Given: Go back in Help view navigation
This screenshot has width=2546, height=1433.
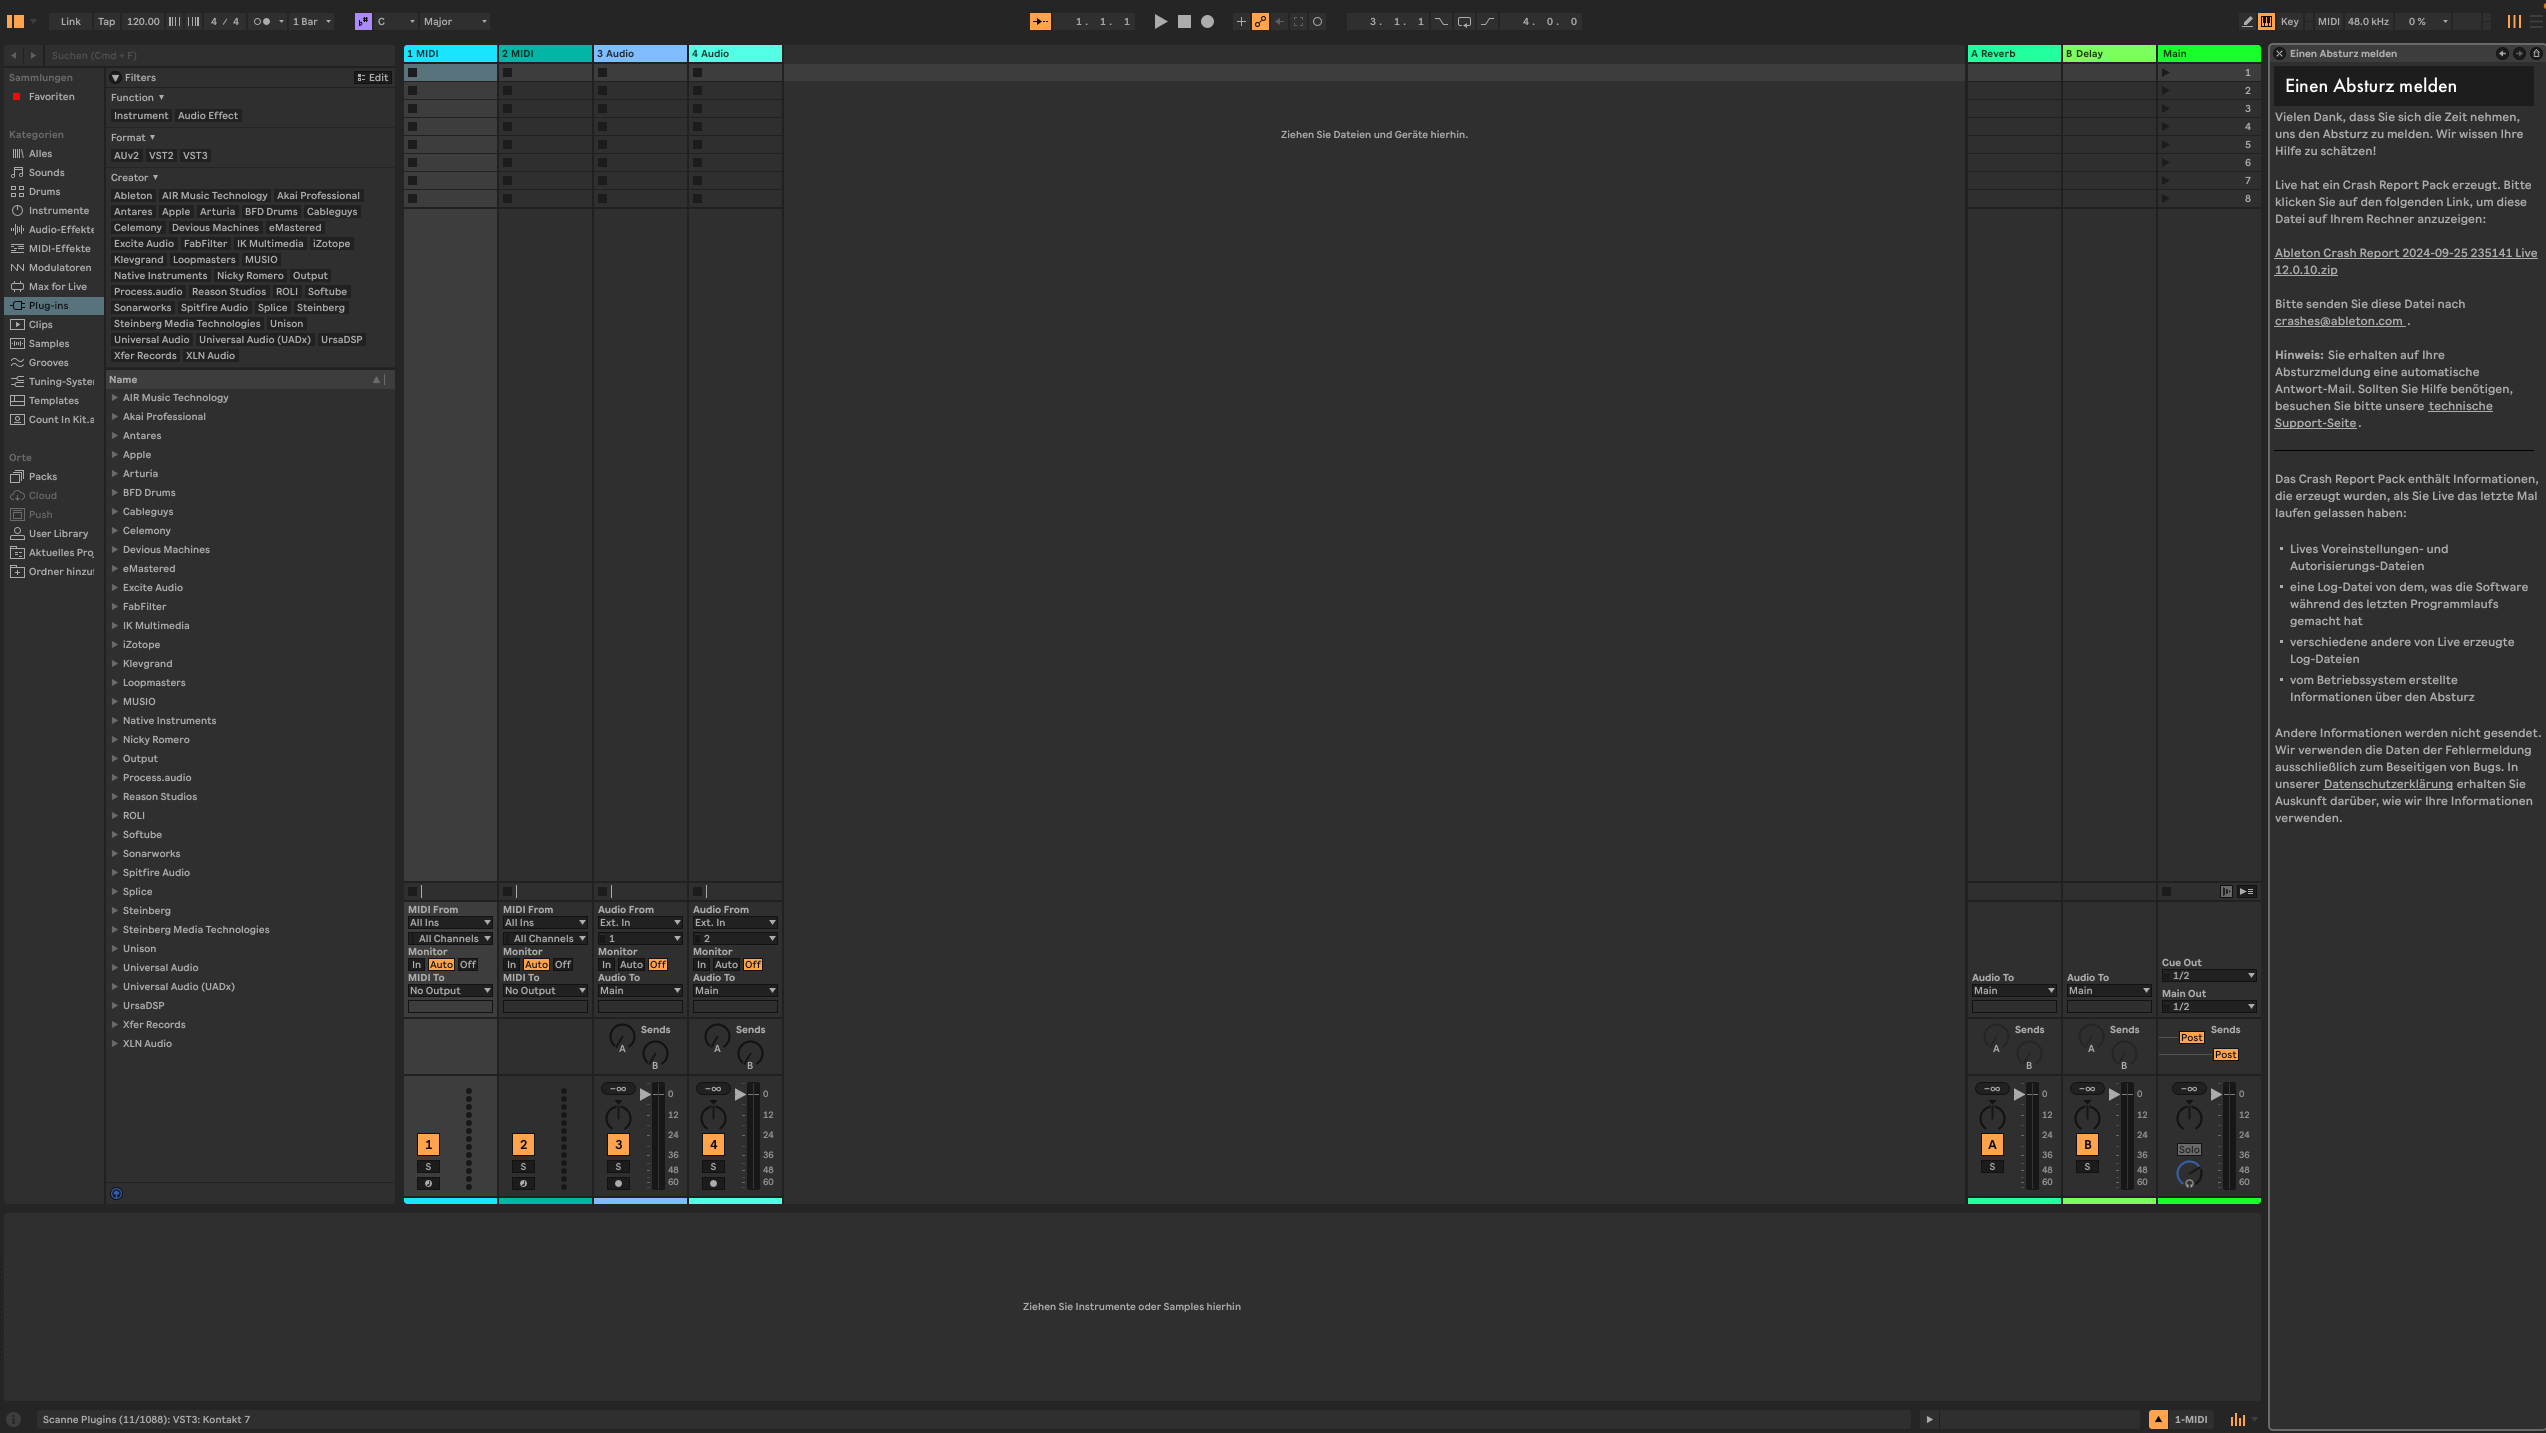Looking at the screenshot, I should coord(2502,53).
